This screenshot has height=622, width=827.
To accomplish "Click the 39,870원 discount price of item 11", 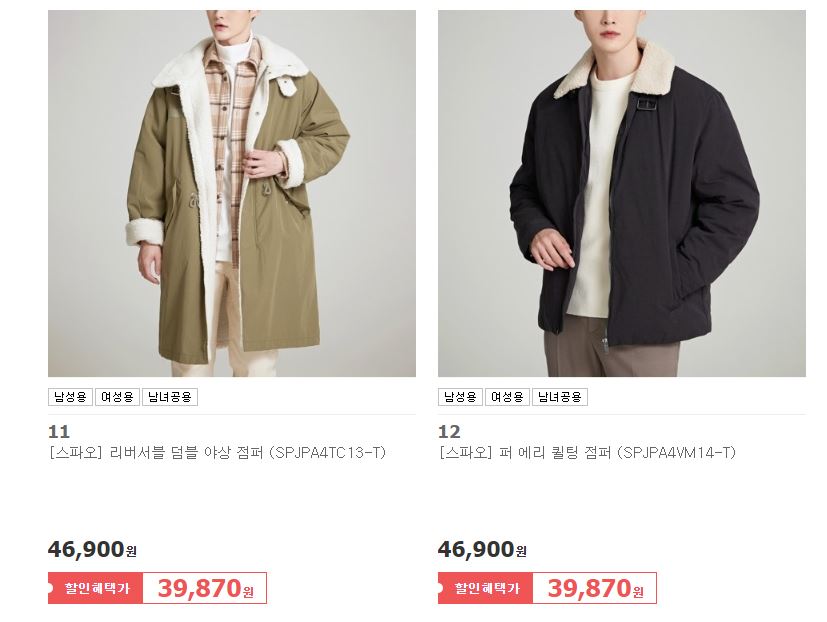I will click(205, 588).
